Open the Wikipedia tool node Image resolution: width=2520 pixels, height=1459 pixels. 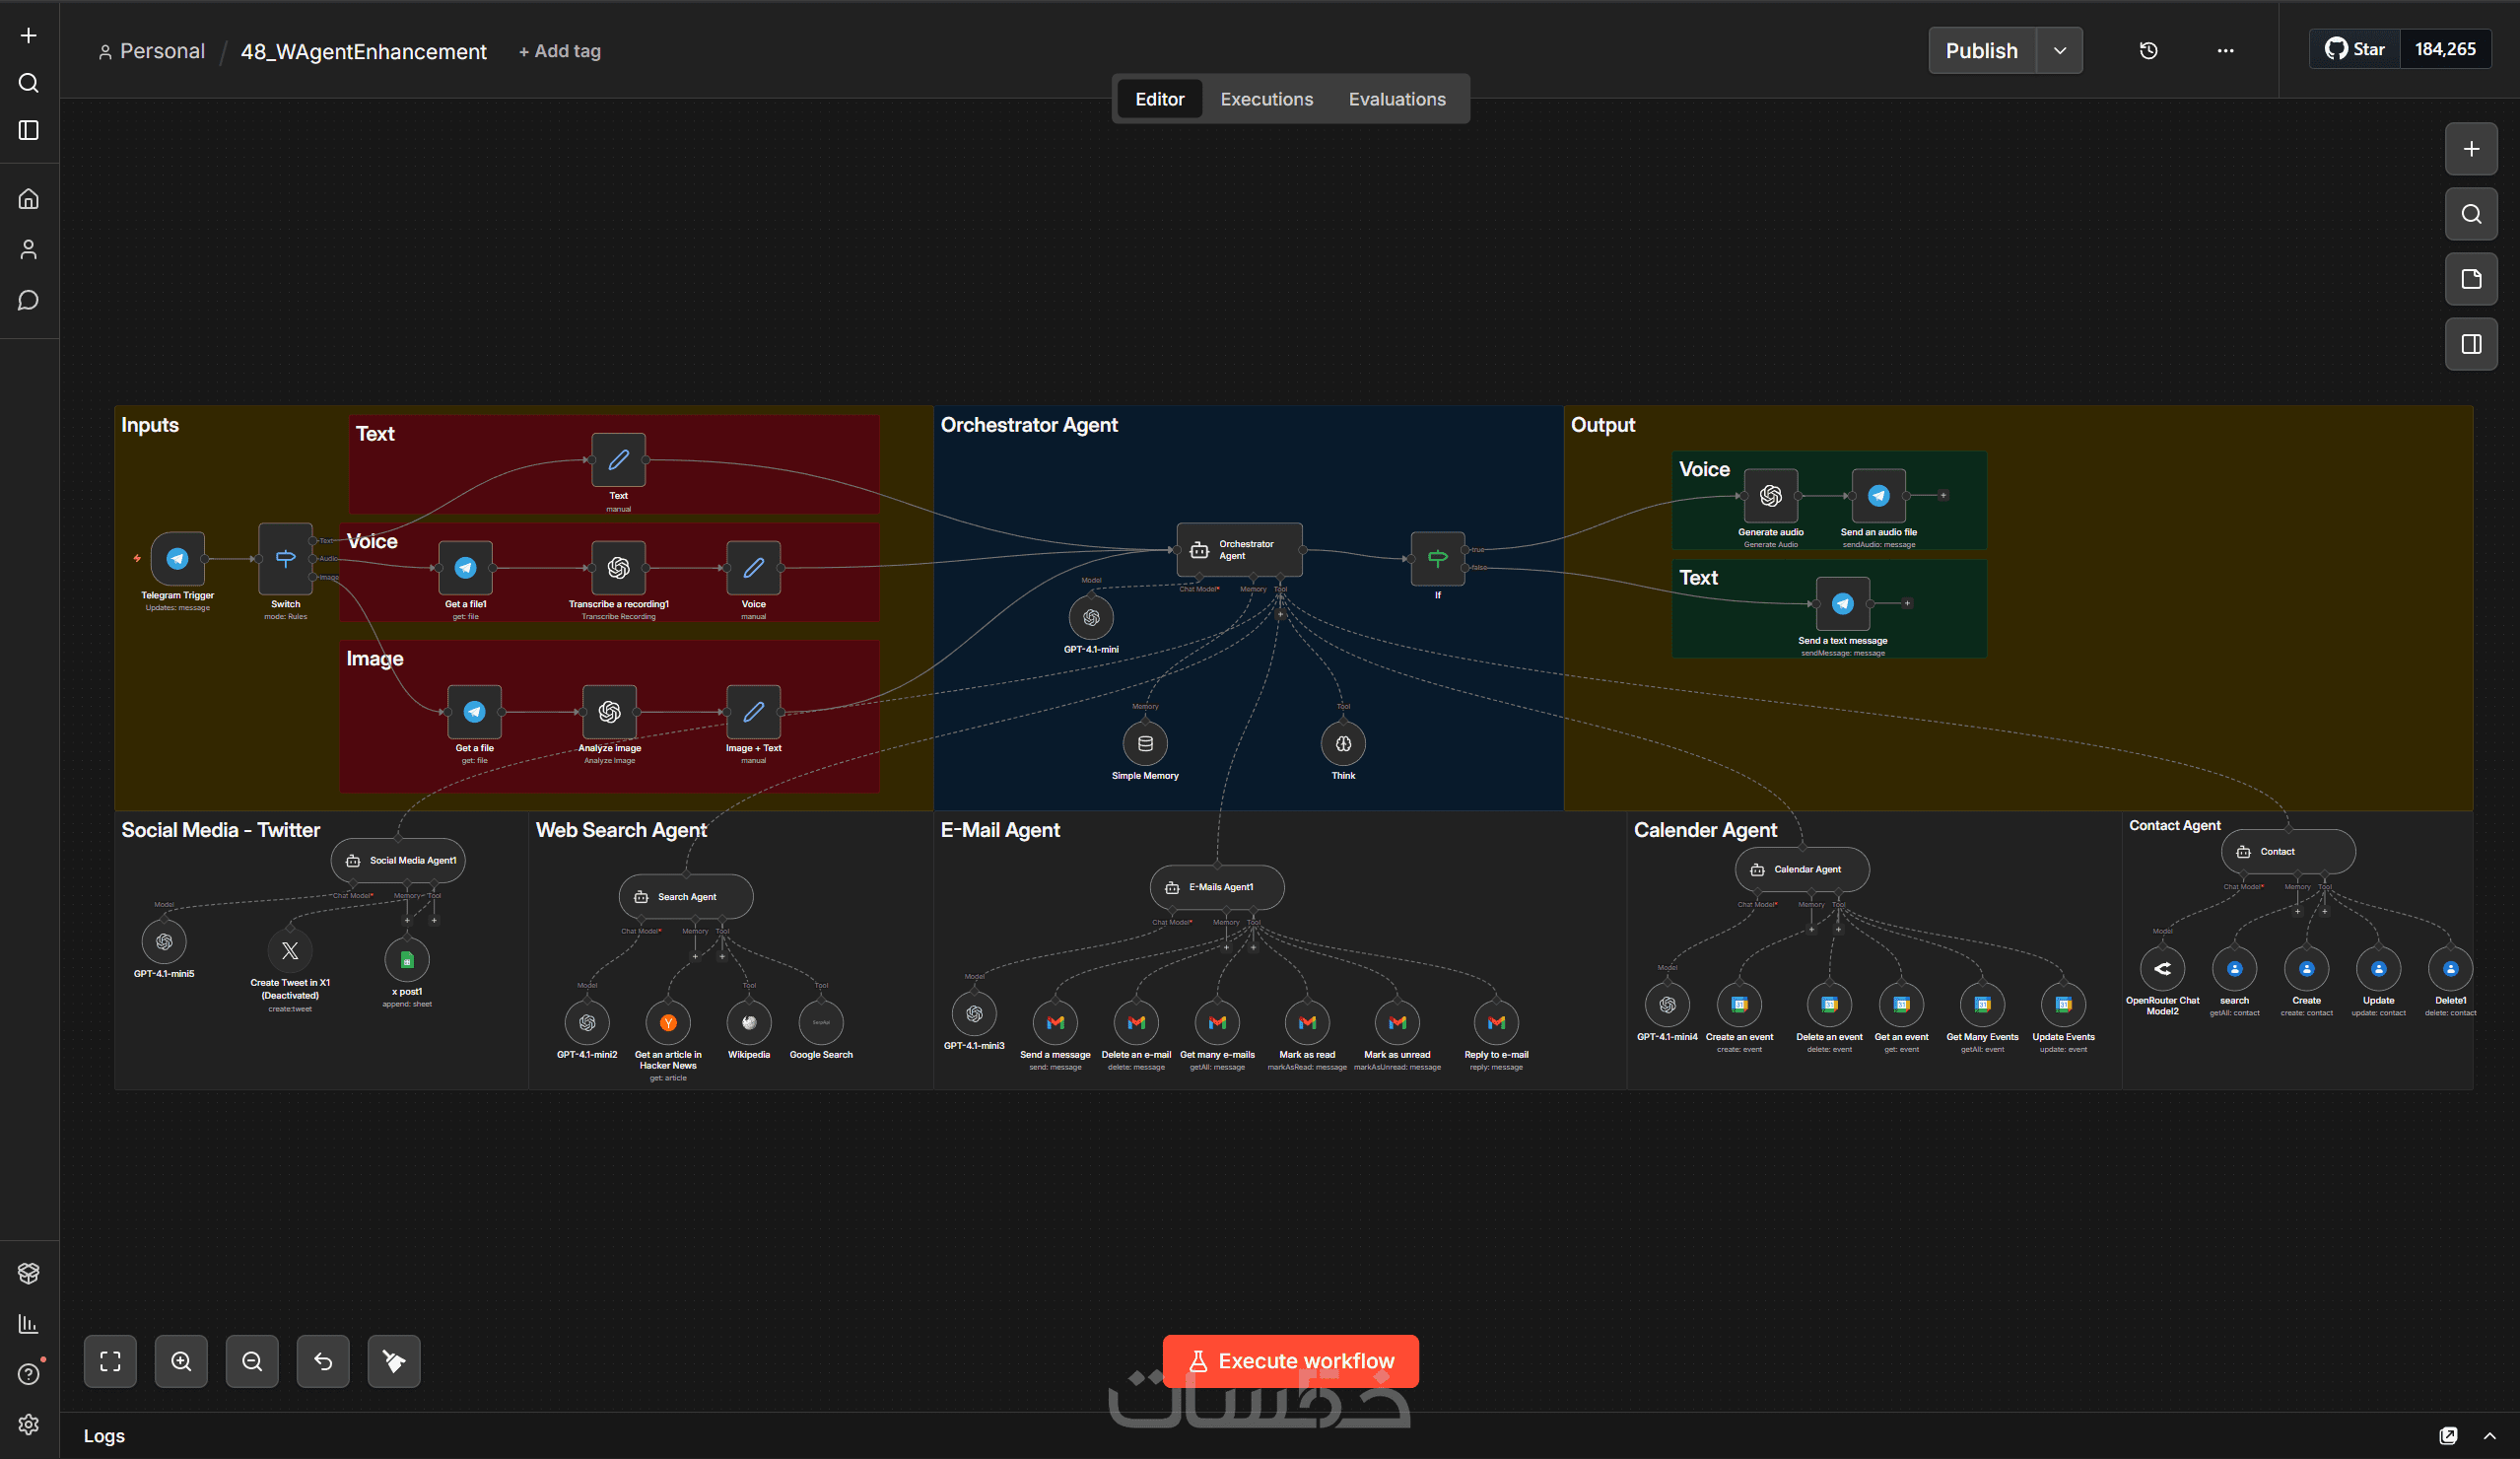749,1023
